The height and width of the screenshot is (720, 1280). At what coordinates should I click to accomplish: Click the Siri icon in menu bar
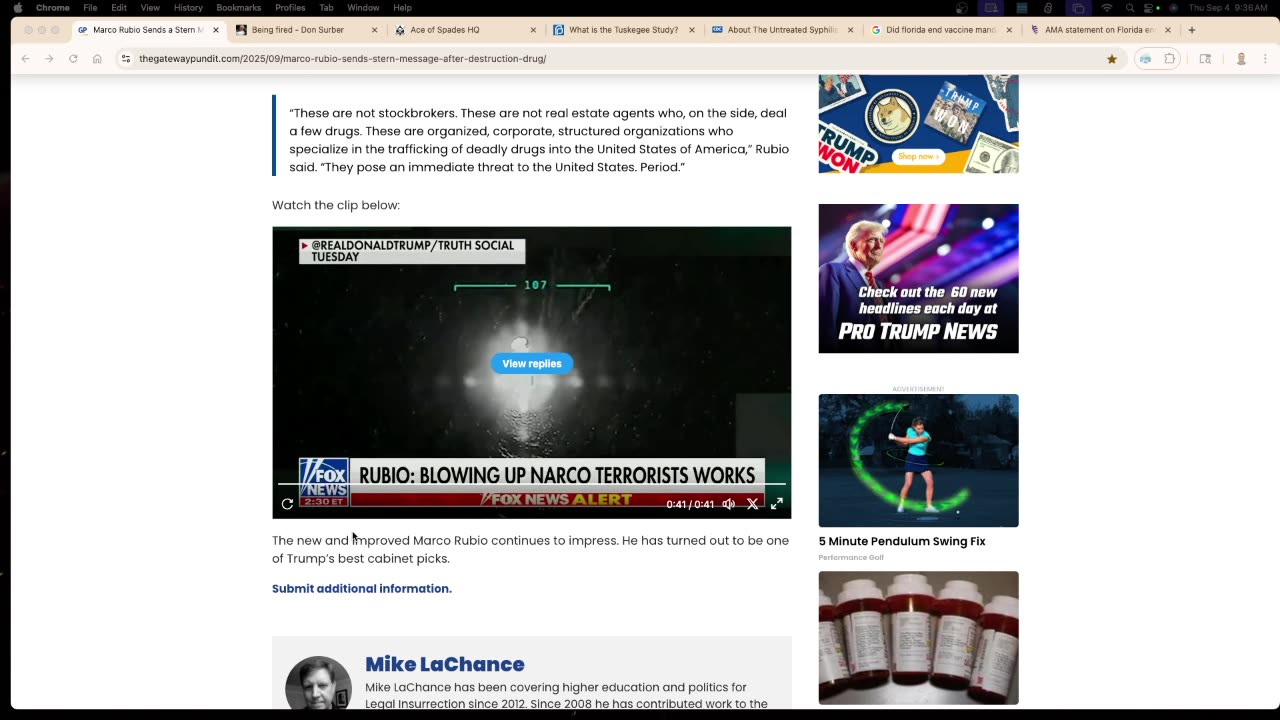click(x=1173, y=8)
